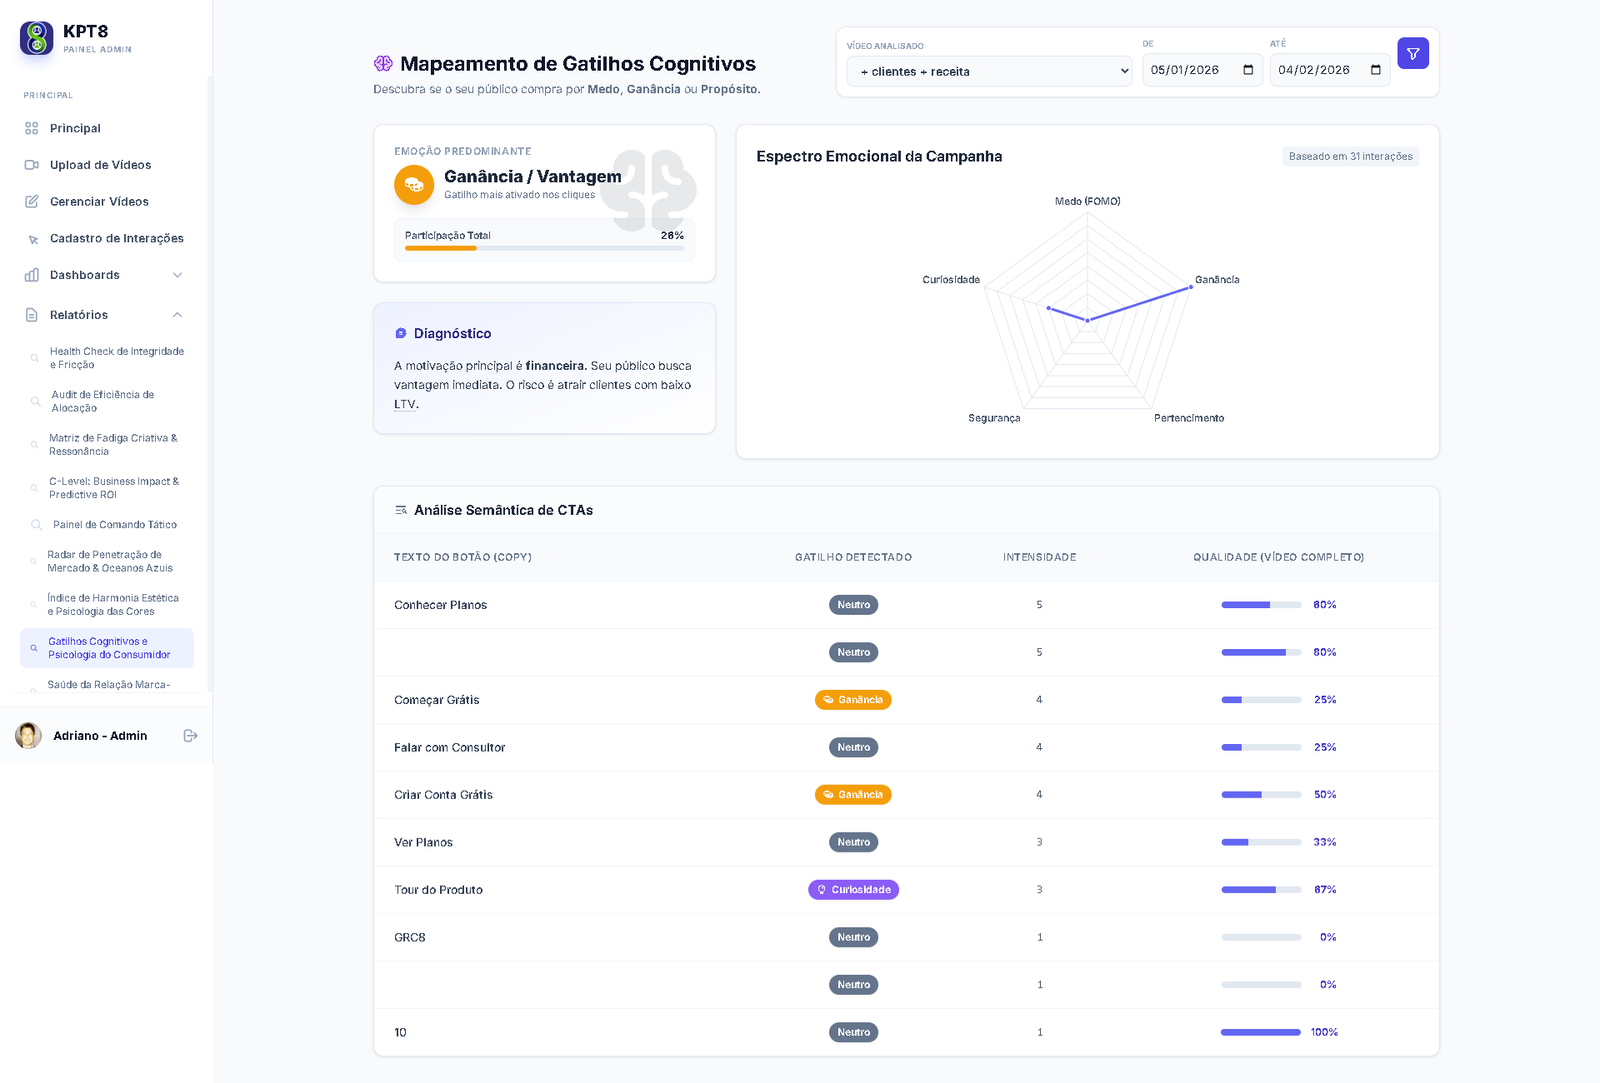Image resolution: width=1600 pixels, height=1083 pixels.
Task: Open Health Check de Integridade report
Action: 116,358
